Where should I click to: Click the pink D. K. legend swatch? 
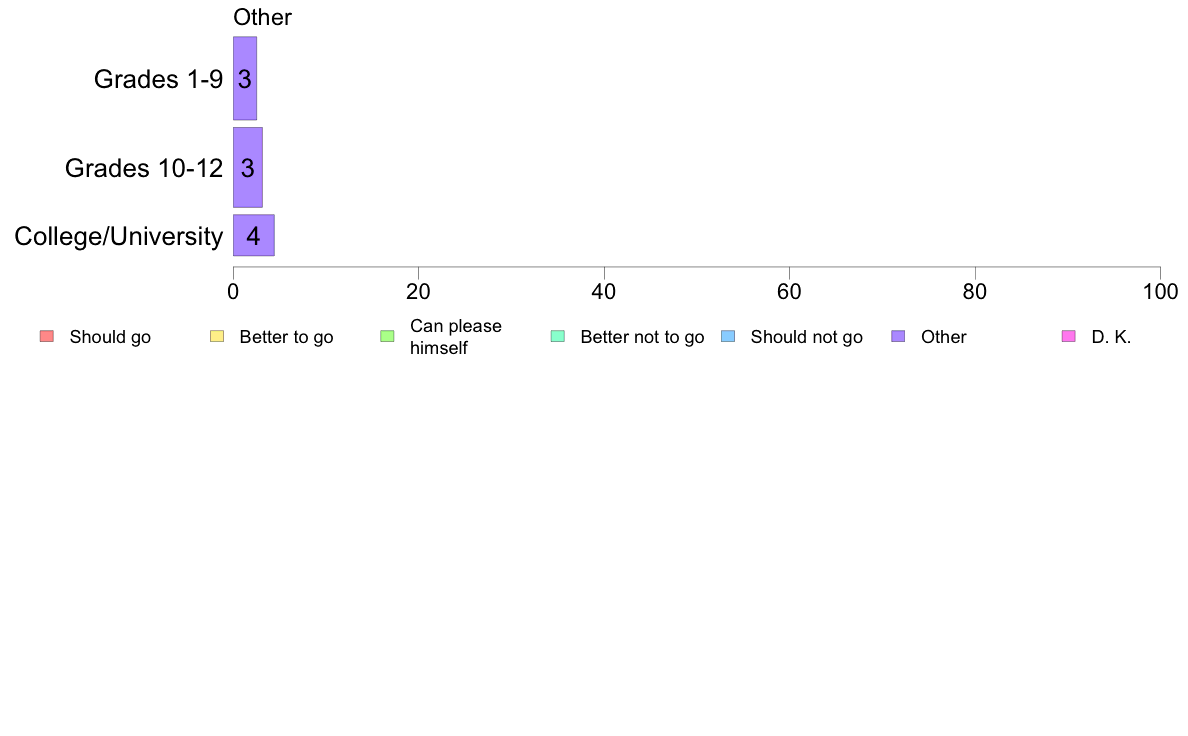[1068, 337]
